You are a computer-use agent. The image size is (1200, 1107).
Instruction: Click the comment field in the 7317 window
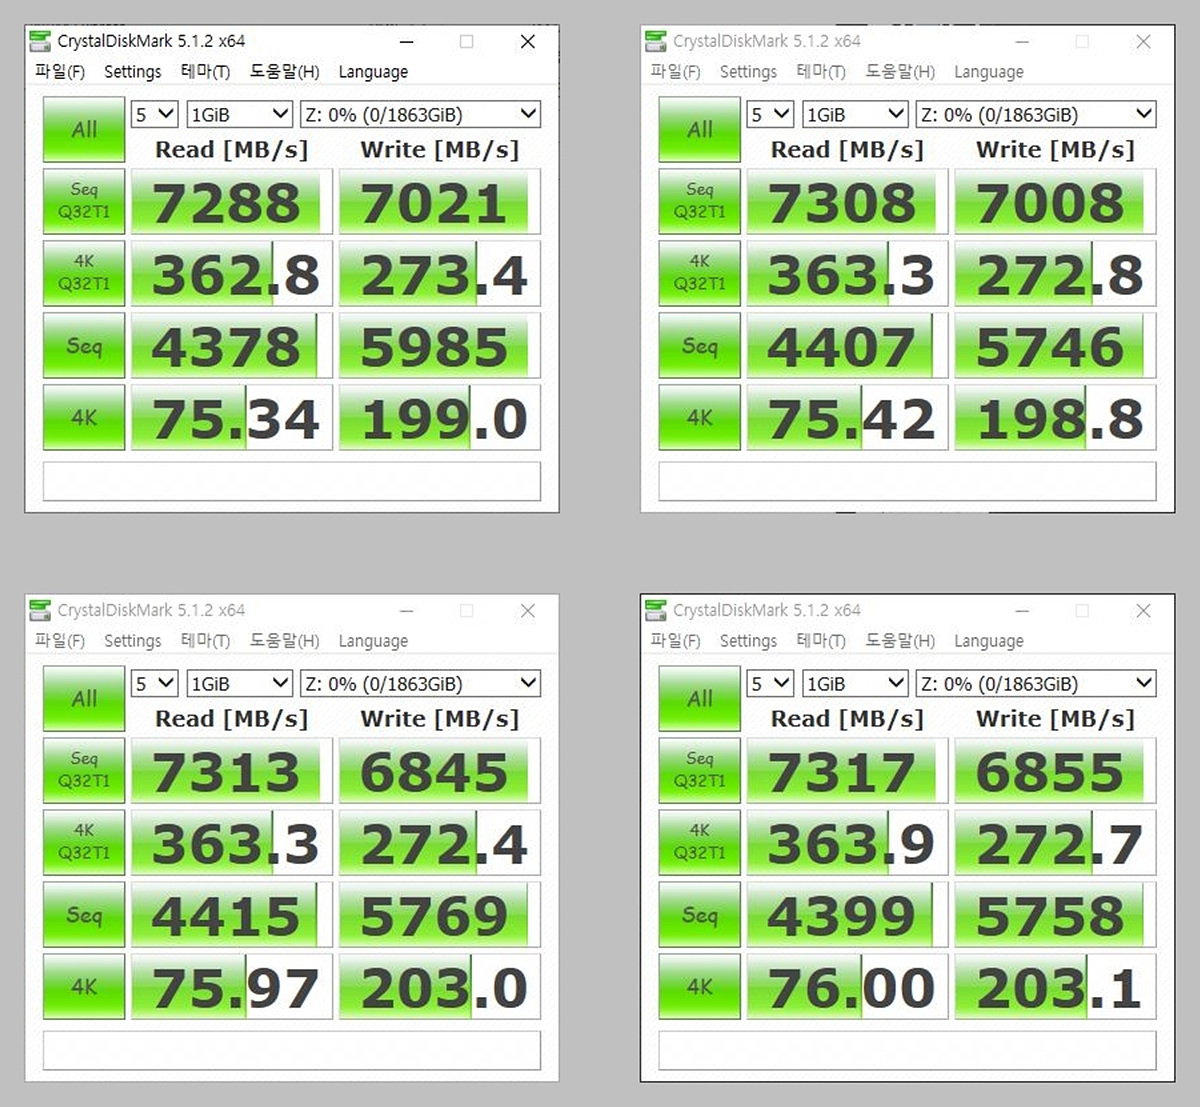[x=908, y=1050]
